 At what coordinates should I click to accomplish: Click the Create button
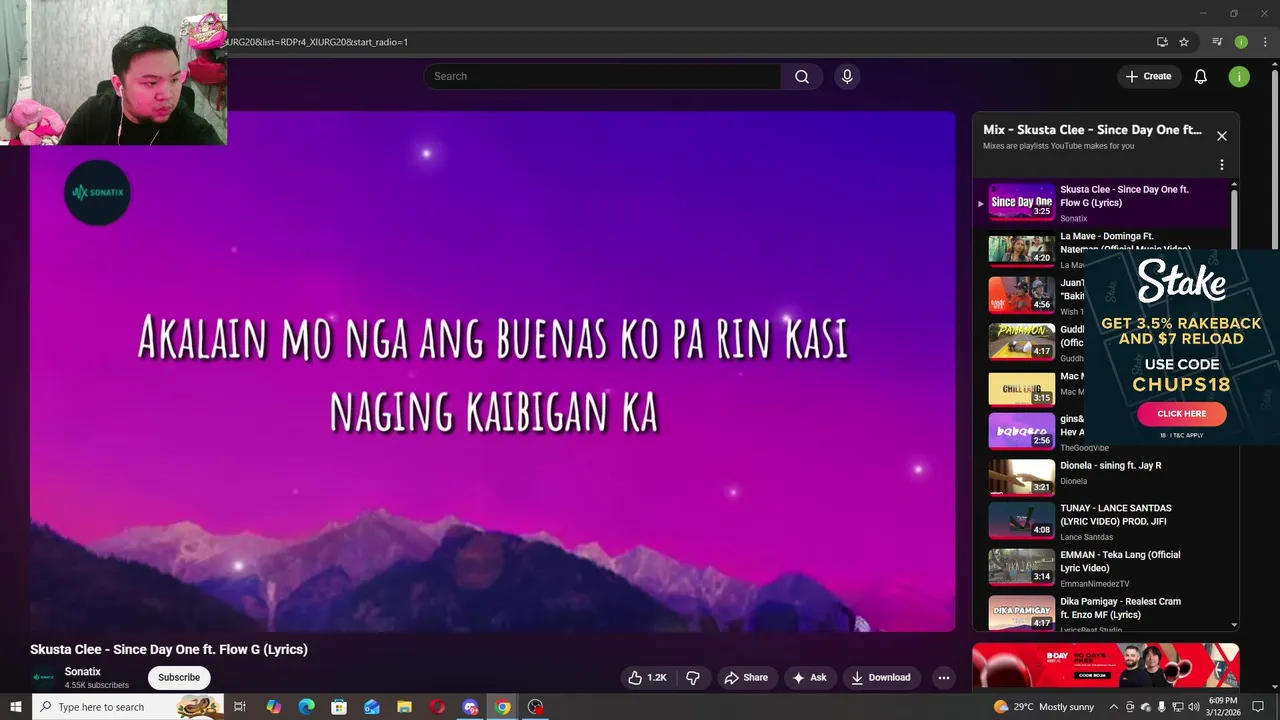click(x=1148, y=77)
